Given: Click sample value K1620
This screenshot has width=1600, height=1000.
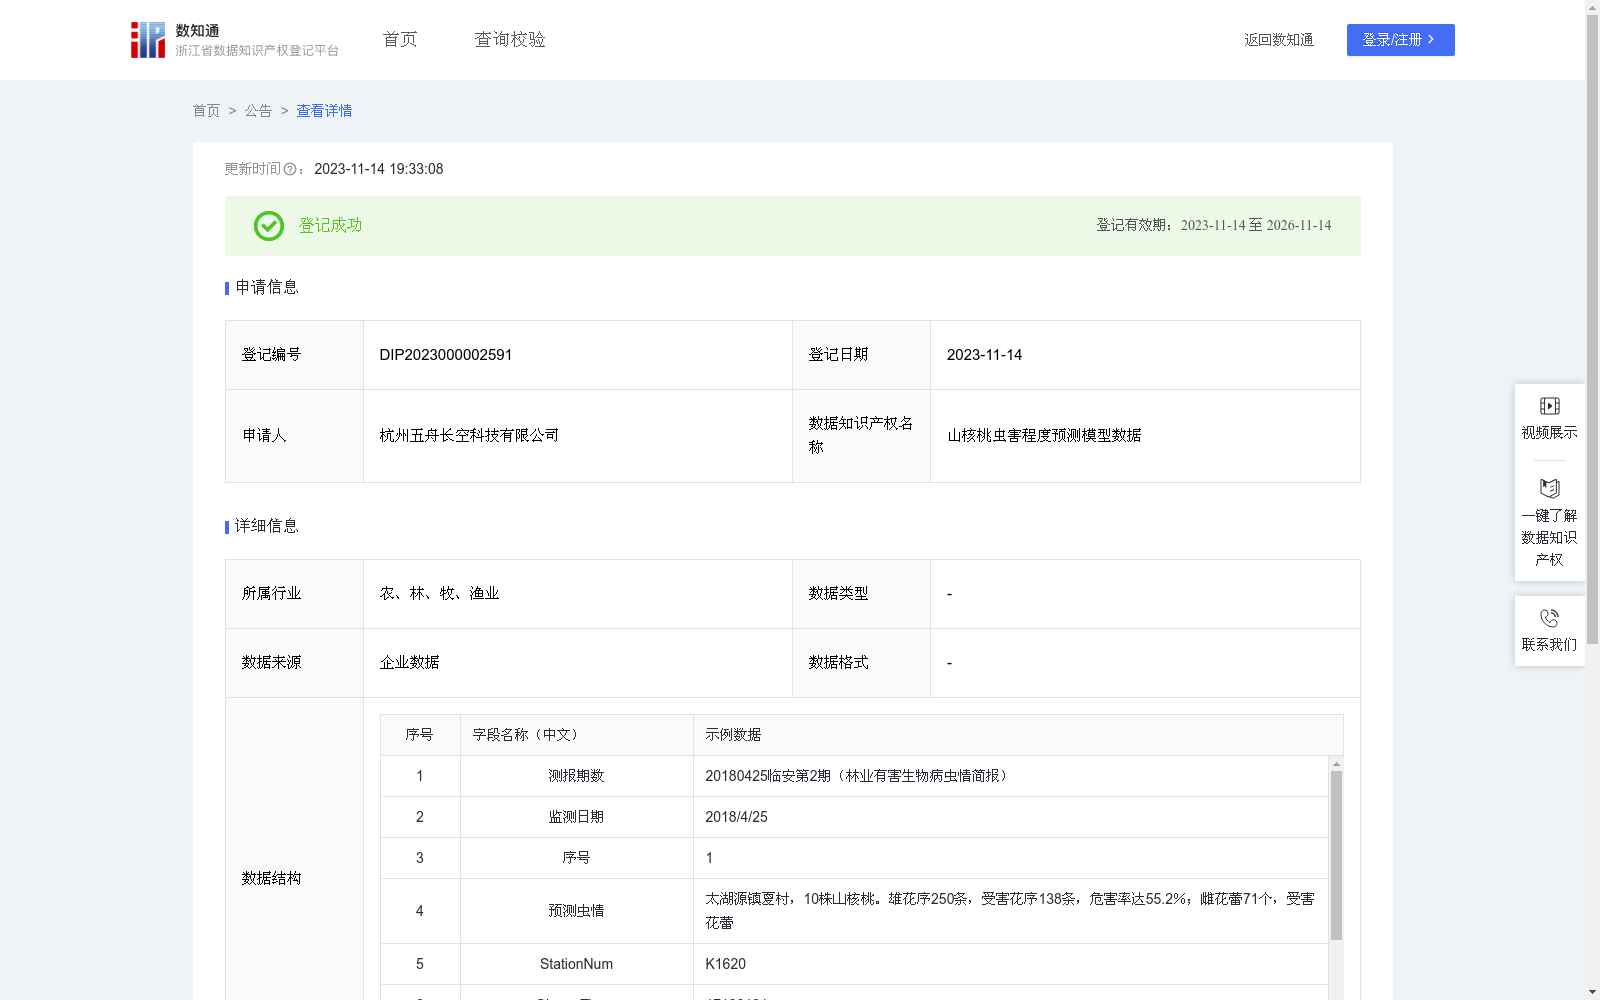Looking at the screenshot, I should [x=725, y=964].
